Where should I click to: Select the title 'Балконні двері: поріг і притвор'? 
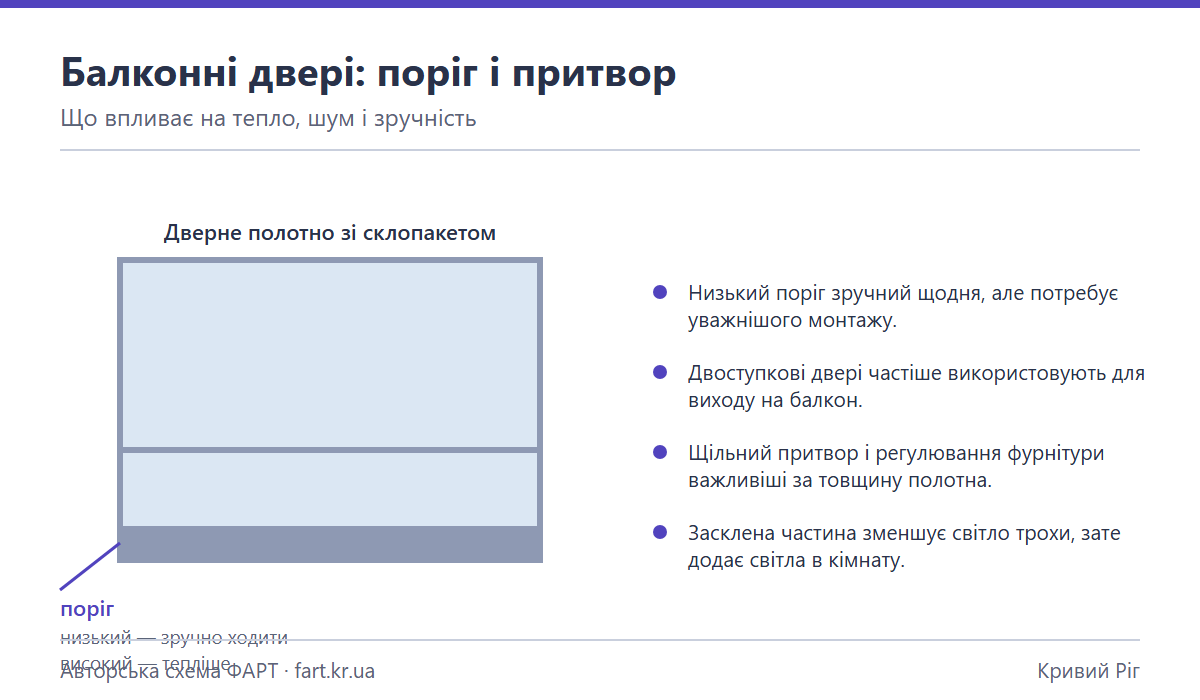click(x=368, y=74)
